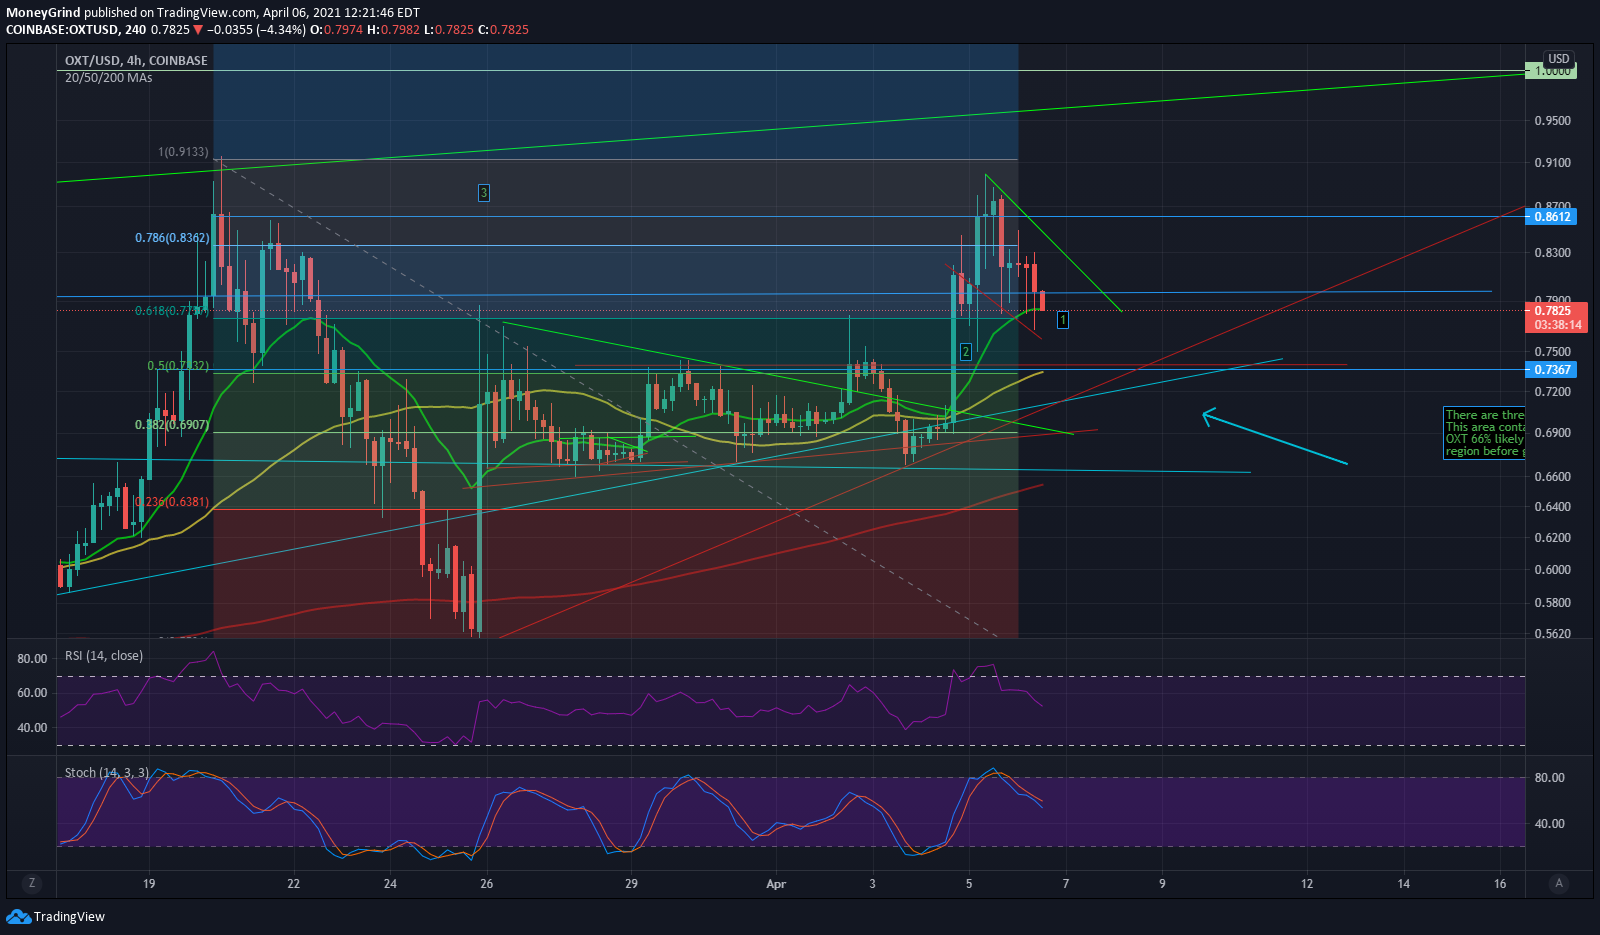Select the RSI (14, close) indicator label
The height and width of the screenshot is (935, 1600).
[104, 655]
